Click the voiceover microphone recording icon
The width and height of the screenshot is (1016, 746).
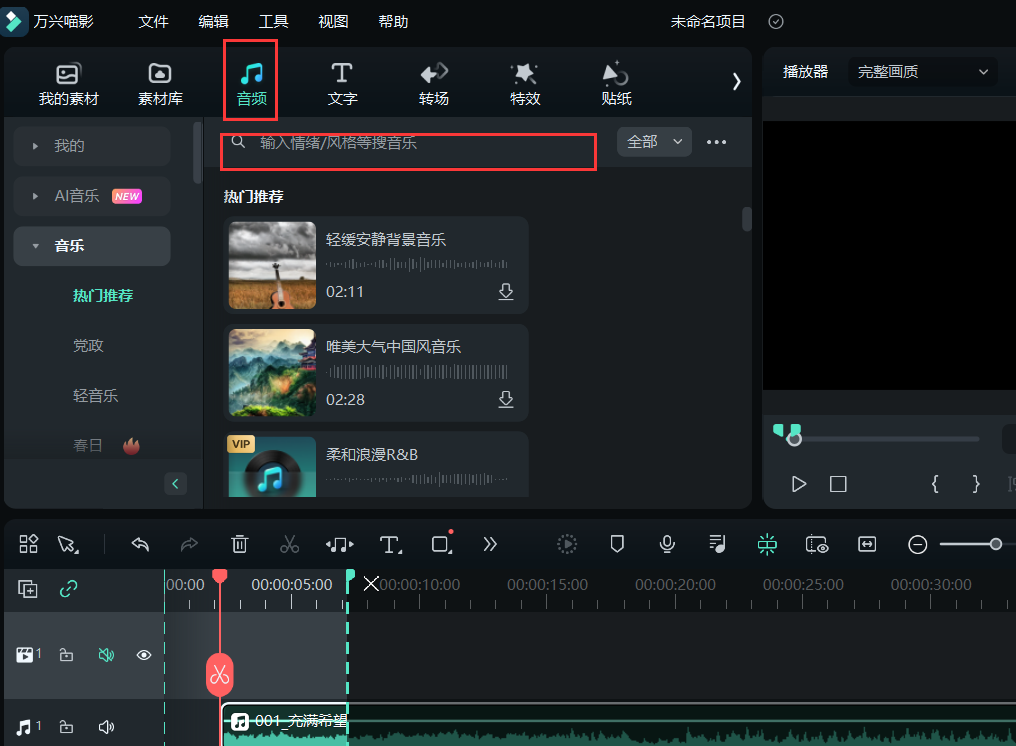click(667, 544)
